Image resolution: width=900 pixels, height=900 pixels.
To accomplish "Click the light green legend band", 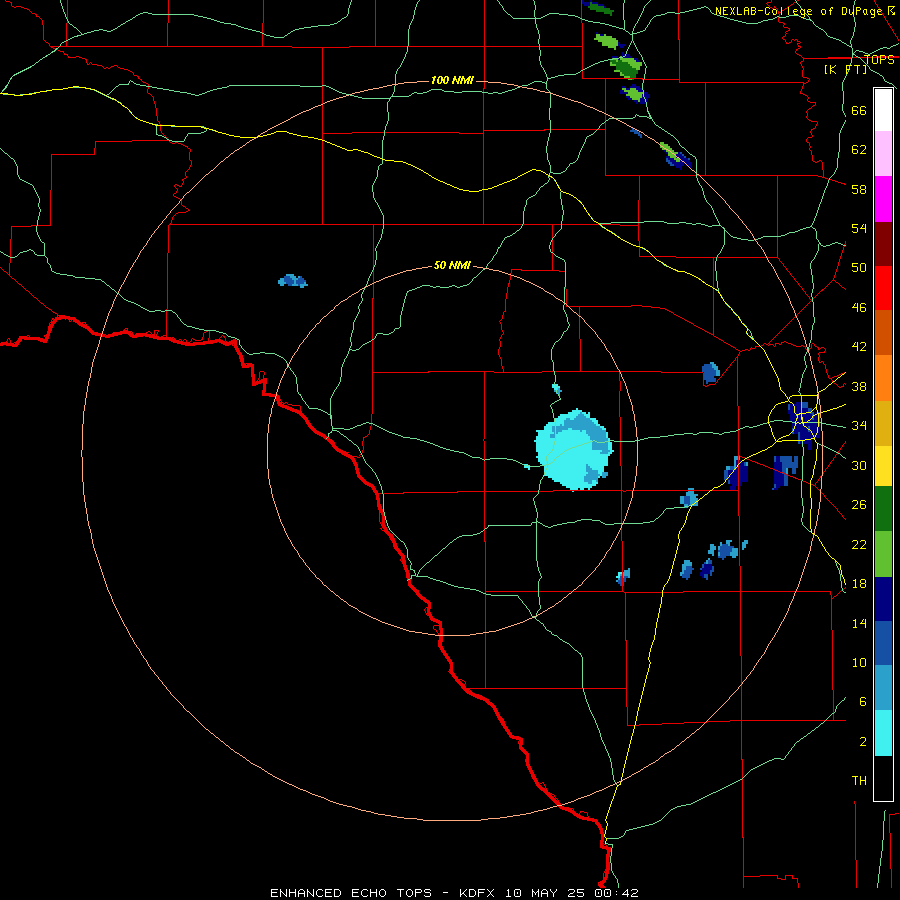I will (883, 554).
